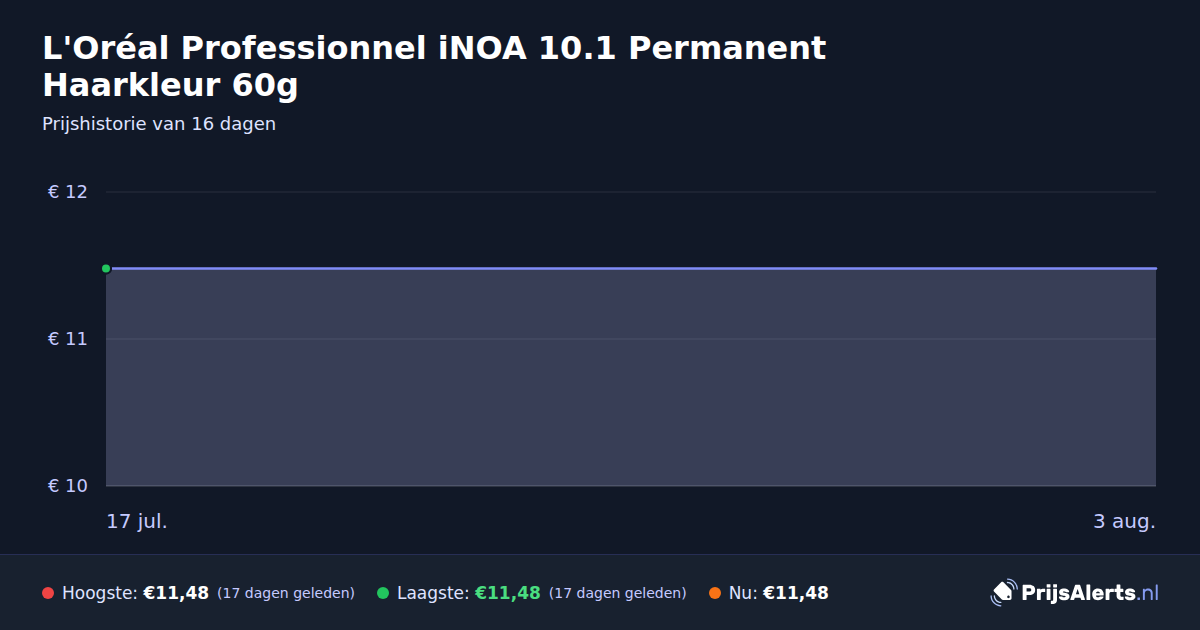Click the 17 jul. date label
Screen dimensions: 1200x630
(x=137, y=521)
